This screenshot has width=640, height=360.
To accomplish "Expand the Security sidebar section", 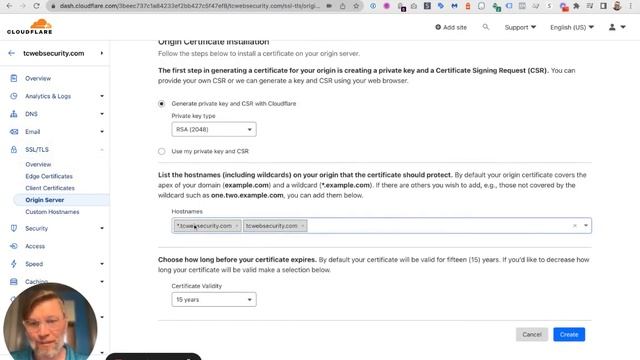I will [102, 228].
